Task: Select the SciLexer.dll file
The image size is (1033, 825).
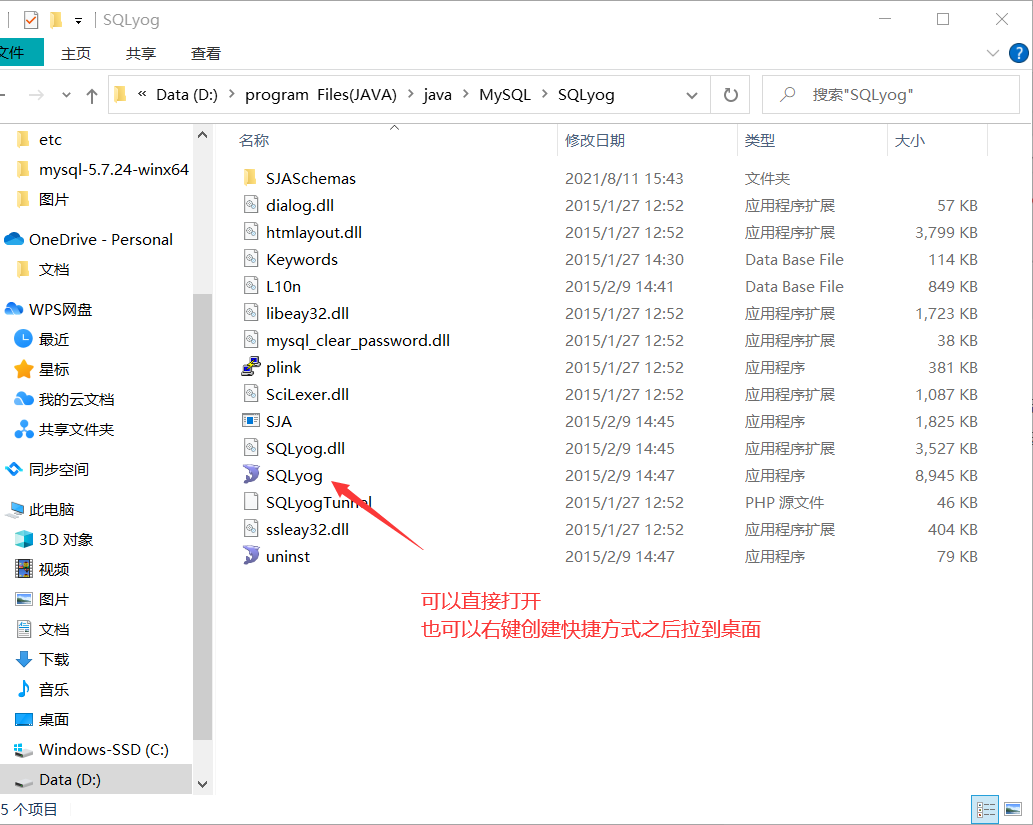Action: tap(307, 394)
